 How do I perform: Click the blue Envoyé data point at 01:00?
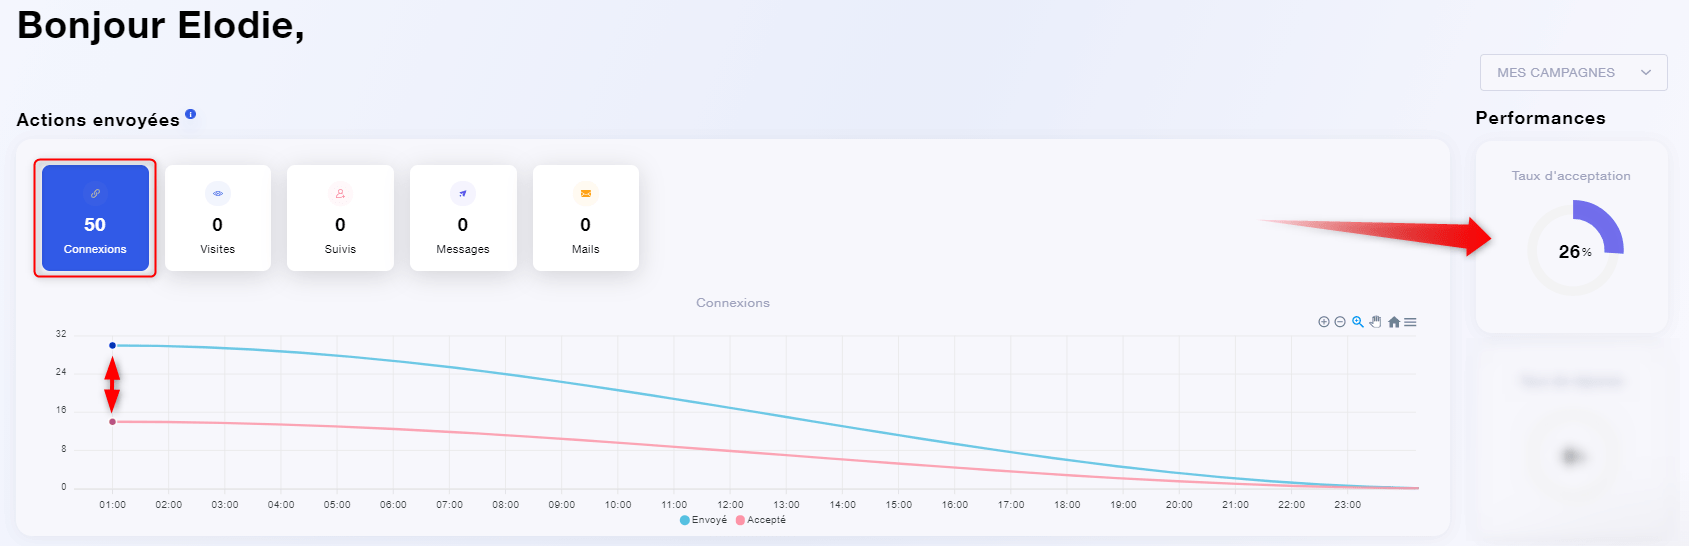coord(112,346)
